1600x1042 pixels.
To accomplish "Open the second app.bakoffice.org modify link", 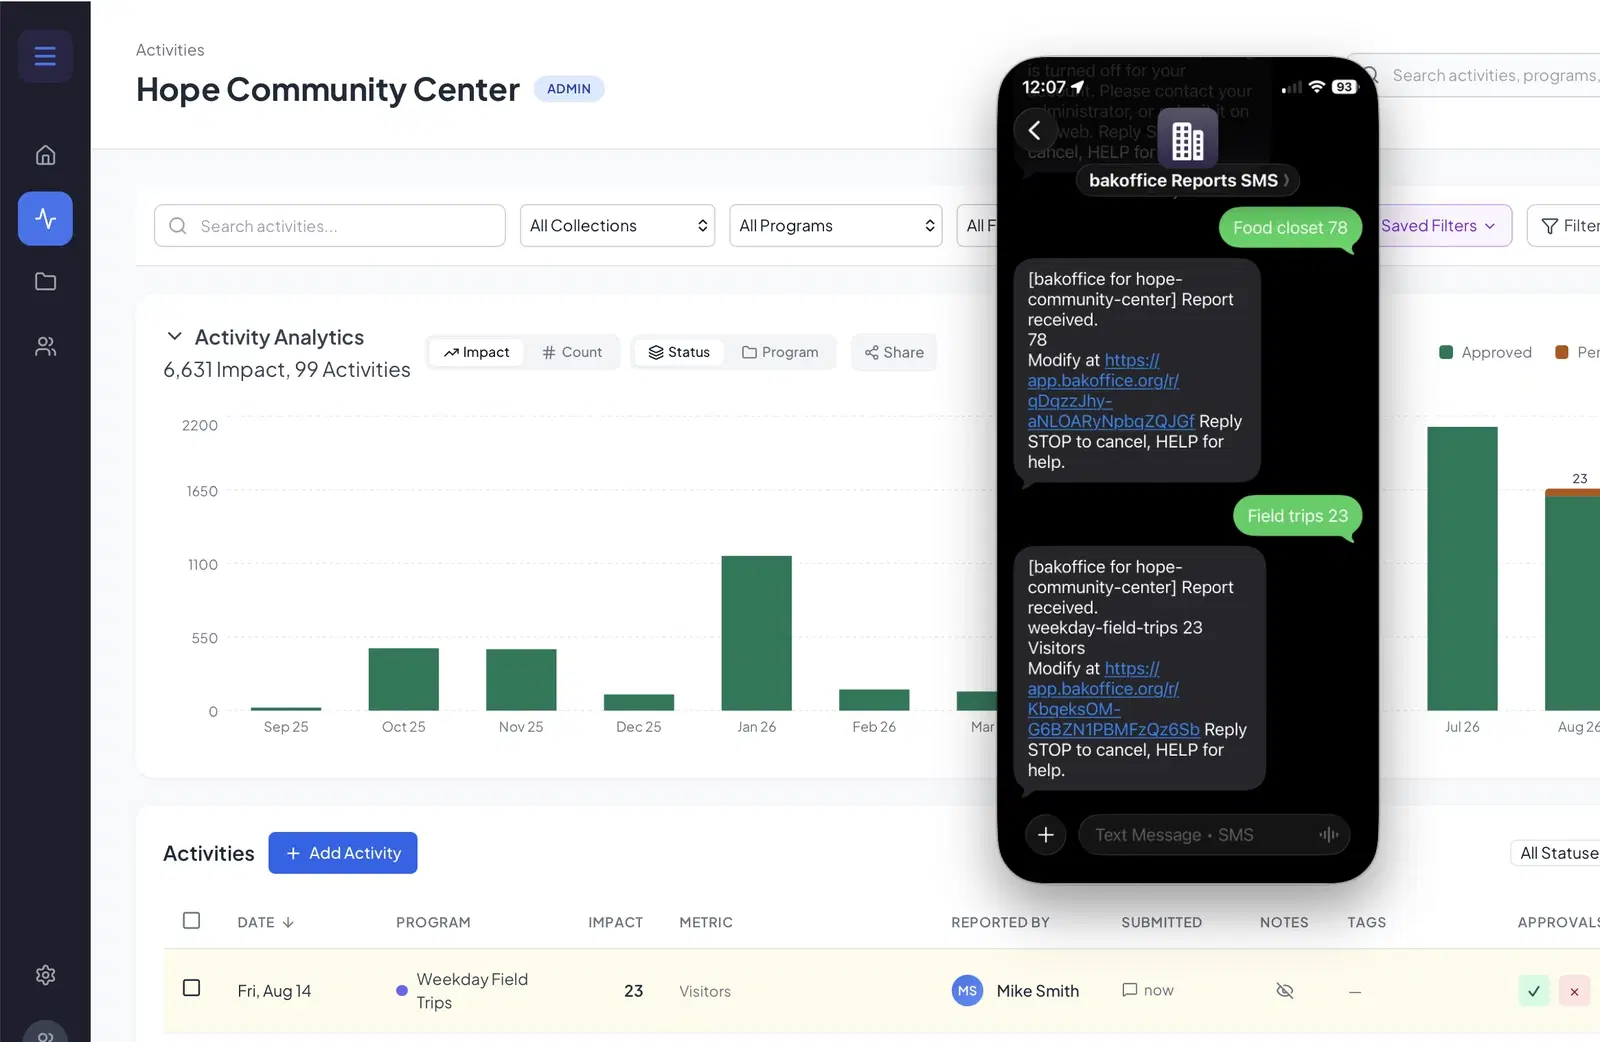I will 1113,699.
